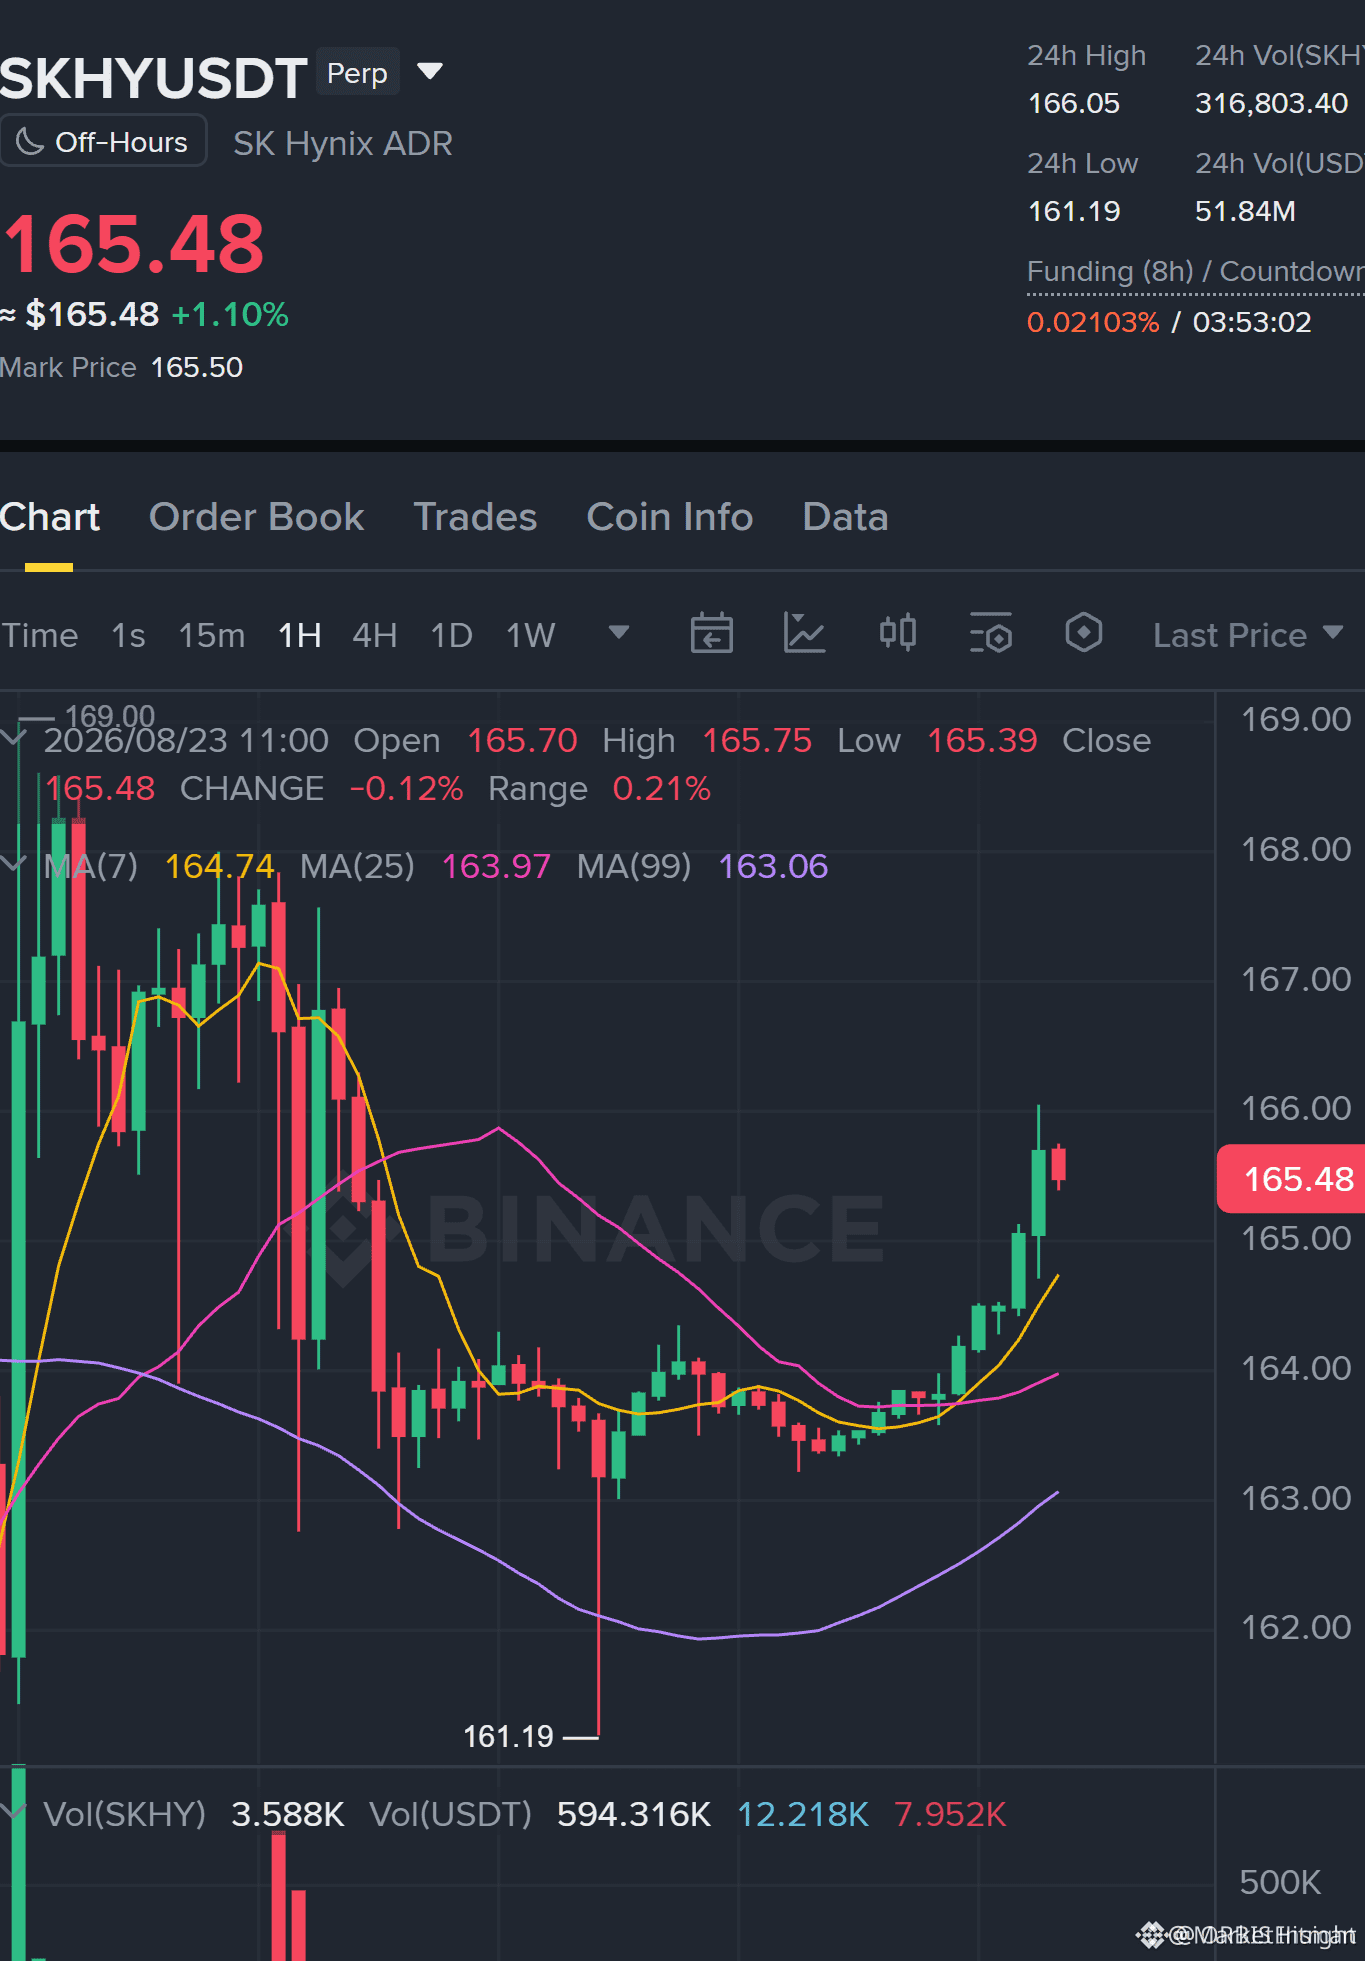Tap the MA(99) 163.06 indicator label
Viewport: 1365px width, 1961px height.
[702, 866]
